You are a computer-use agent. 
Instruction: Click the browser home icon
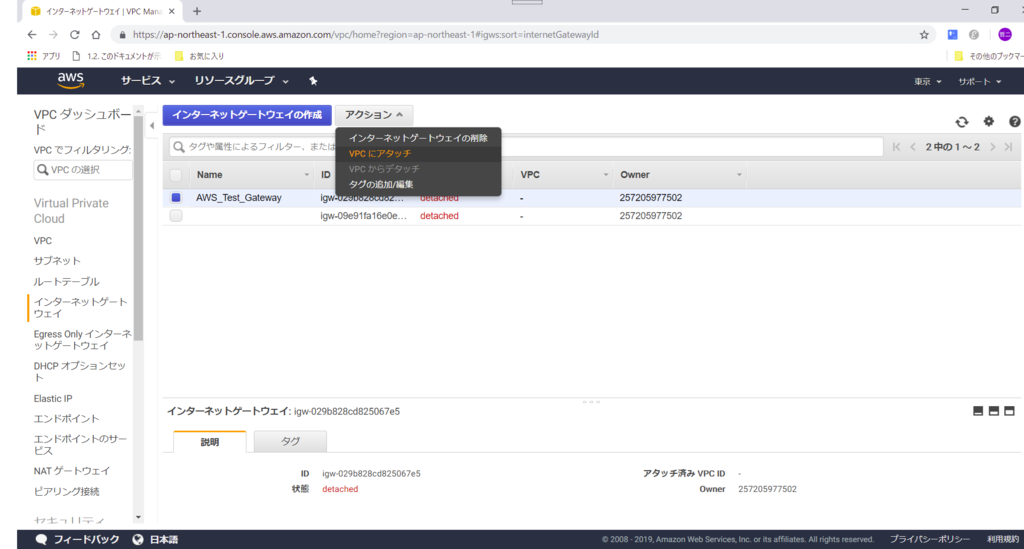click(96, 35)
